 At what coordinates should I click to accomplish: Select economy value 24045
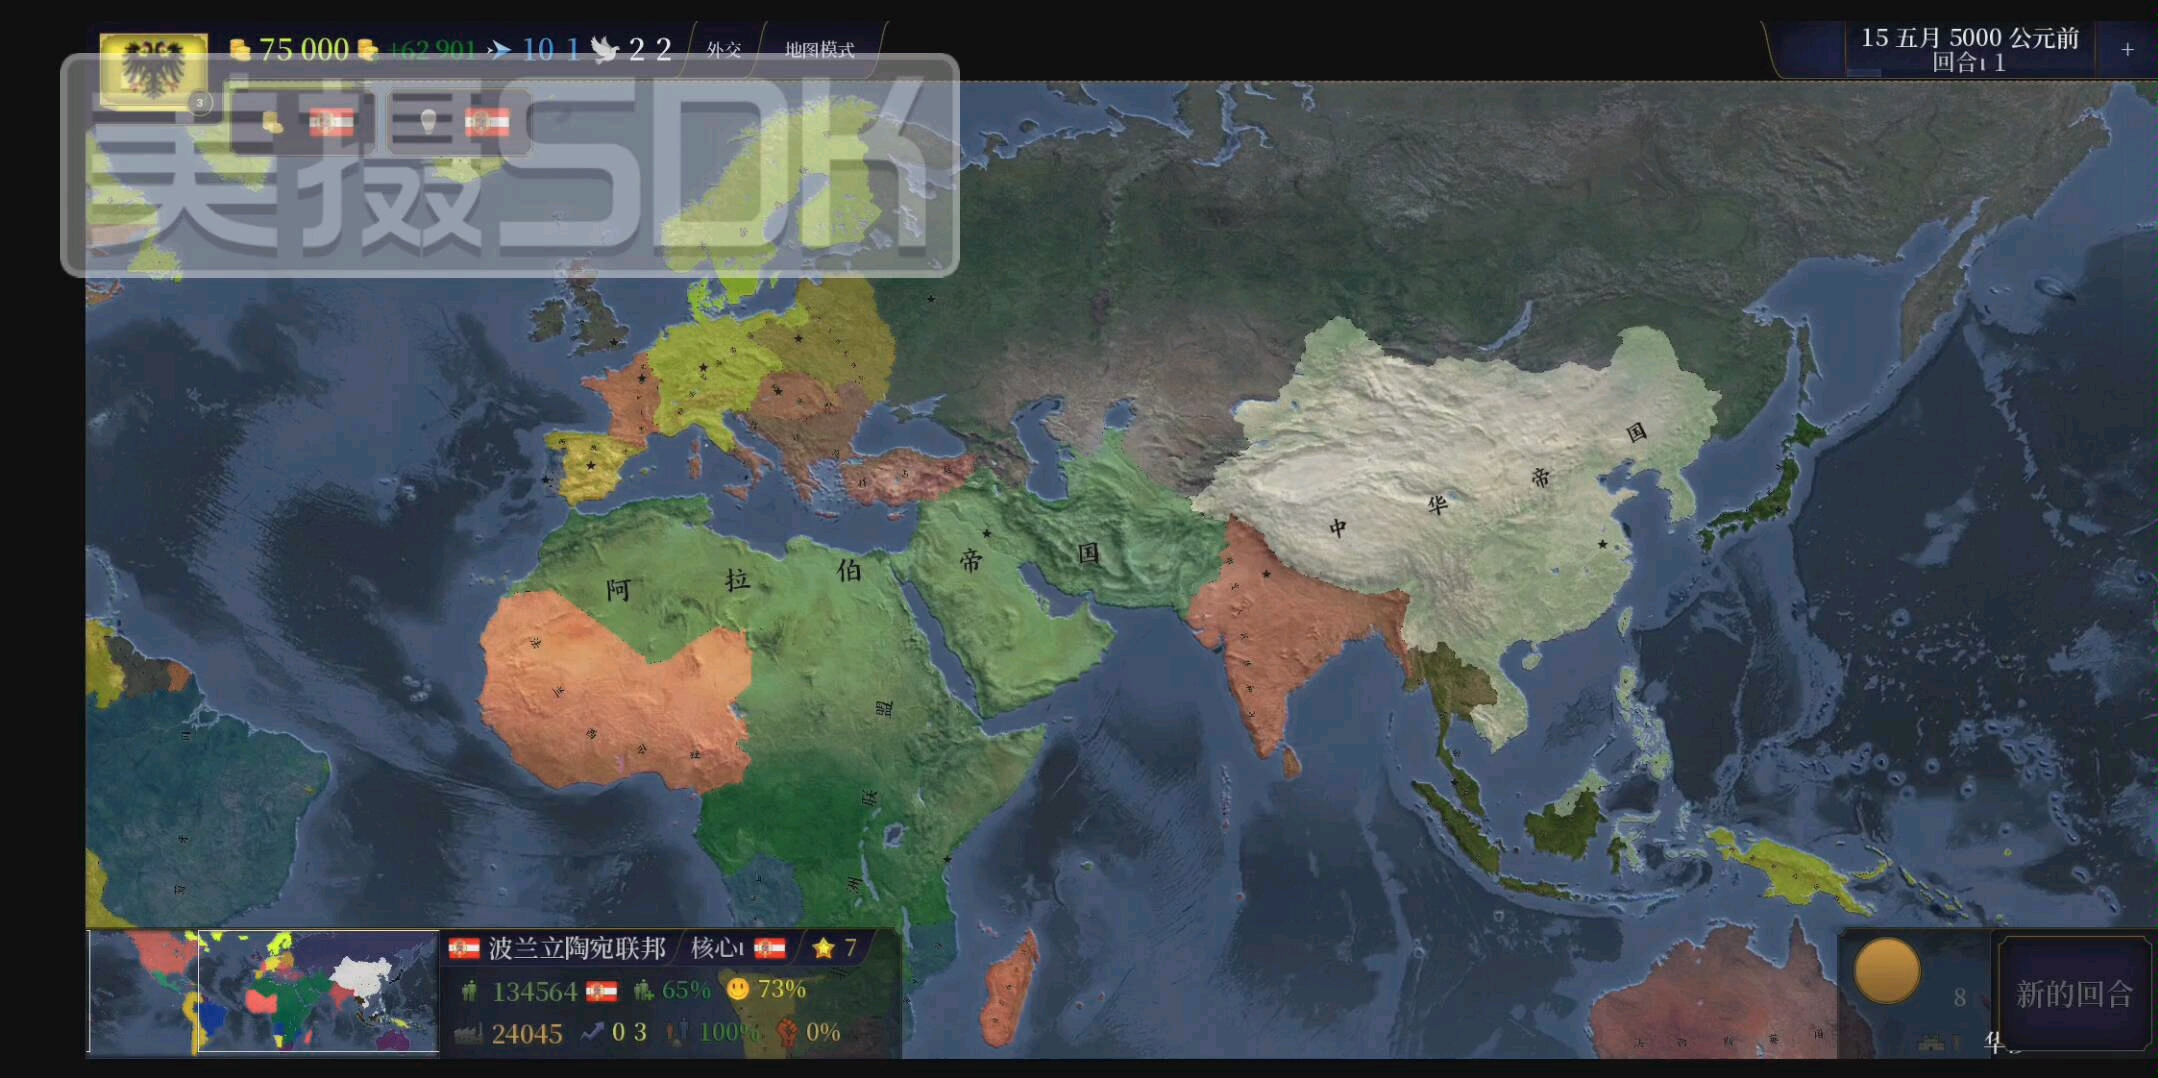click(527, 1033)
